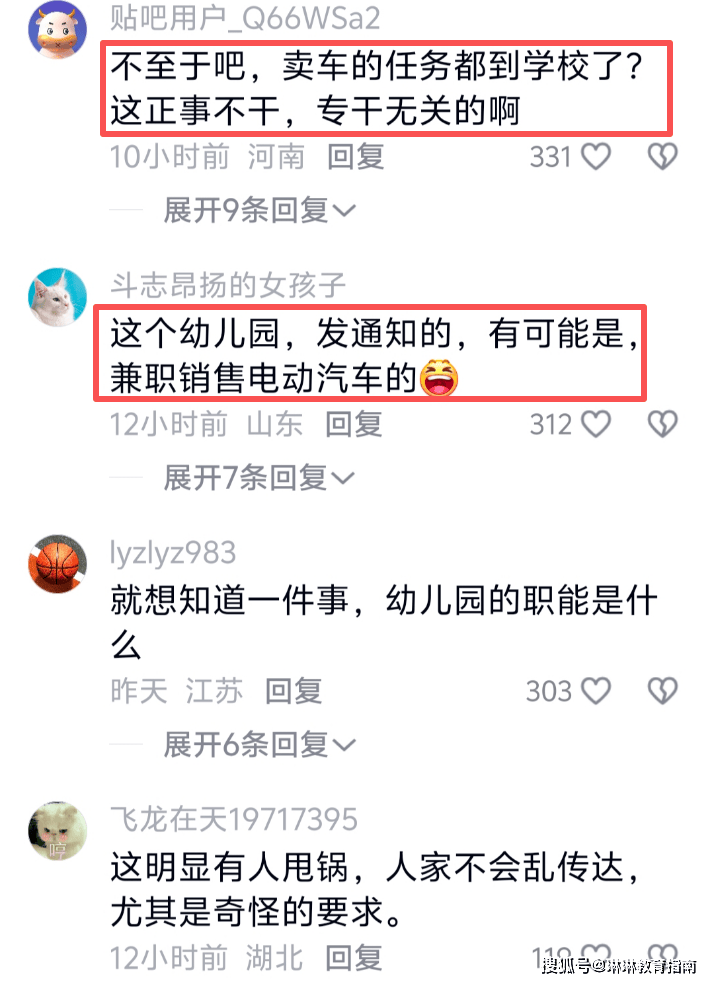Like lyzlyz983's comment with 303 likes
711x983 pixels.
[596, 691]
